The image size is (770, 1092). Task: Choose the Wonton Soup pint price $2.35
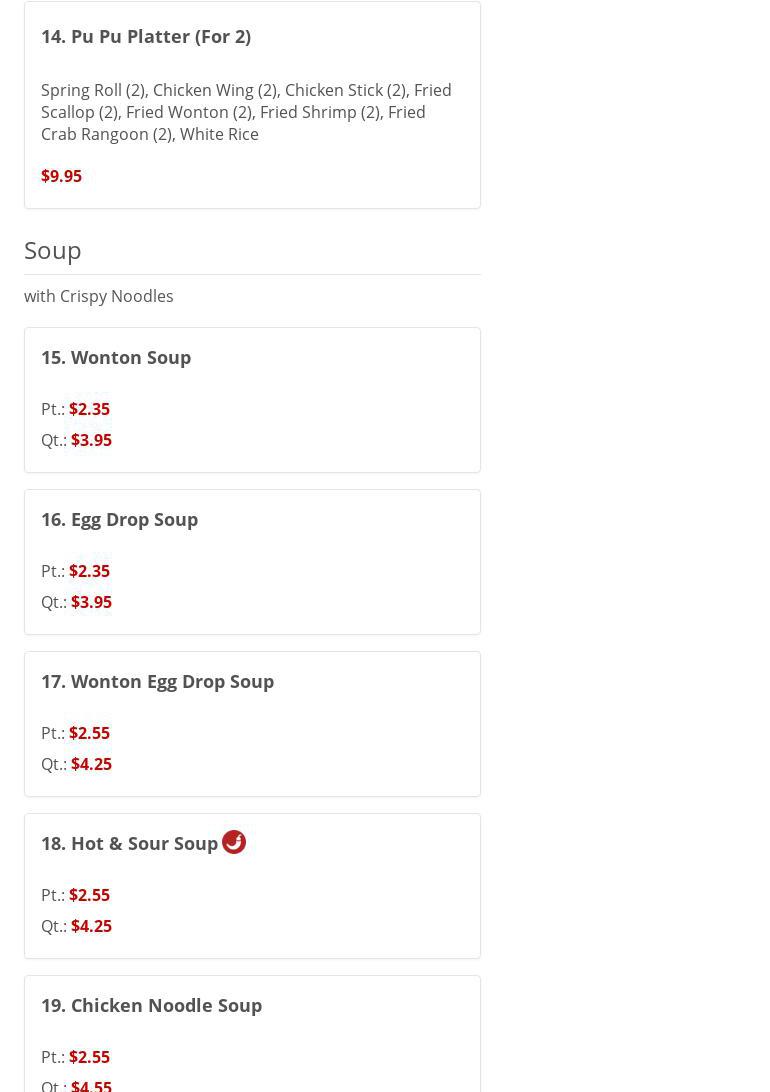click(89, 409)
